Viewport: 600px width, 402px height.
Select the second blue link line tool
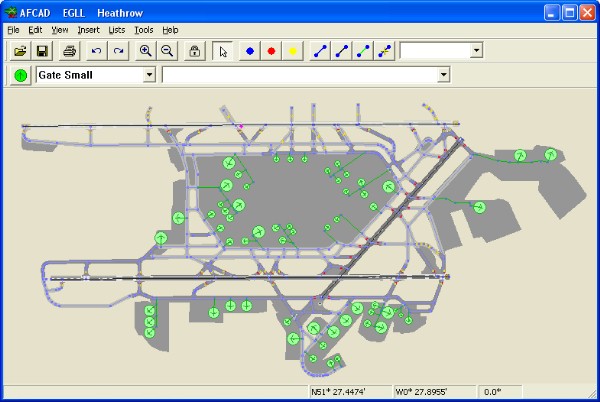[x=342, y=51]
